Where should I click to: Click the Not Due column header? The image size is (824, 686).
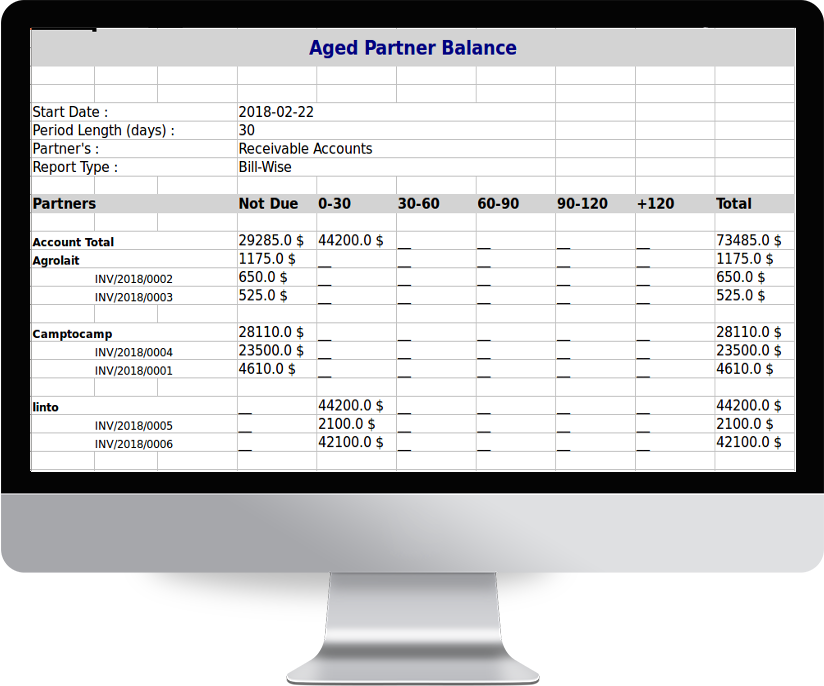pyautogui.click(x=268, y=204)
